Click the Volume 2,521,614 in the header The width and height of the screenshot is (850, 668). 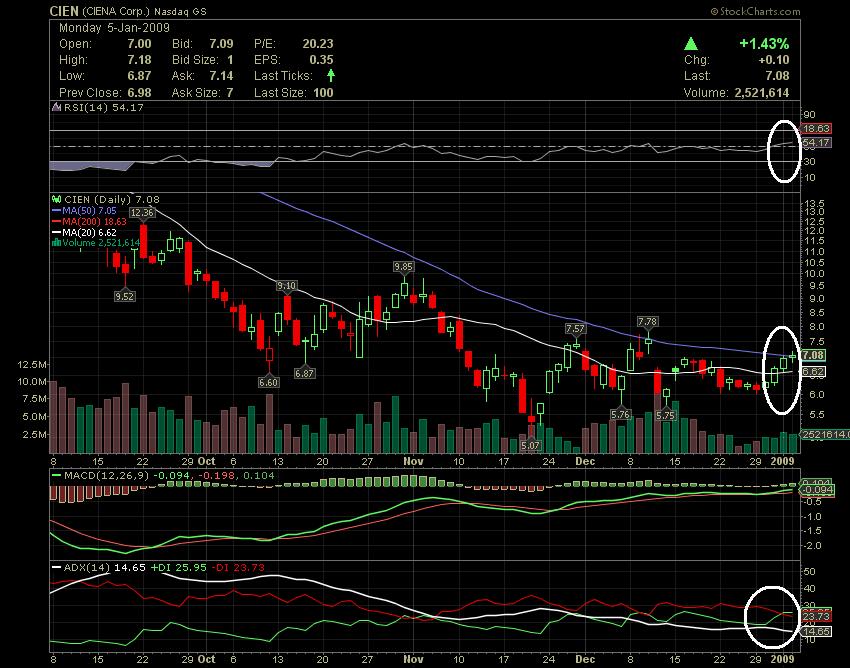(762, 93)
